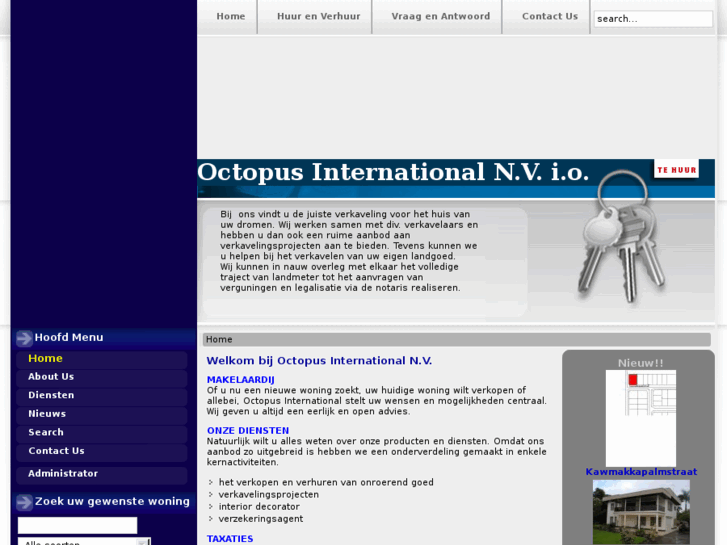The height and width of the screenshot is (545, 727).
Task: Click the Zoek uw gewenste woning arrow icon
Action: click(24, 502)
